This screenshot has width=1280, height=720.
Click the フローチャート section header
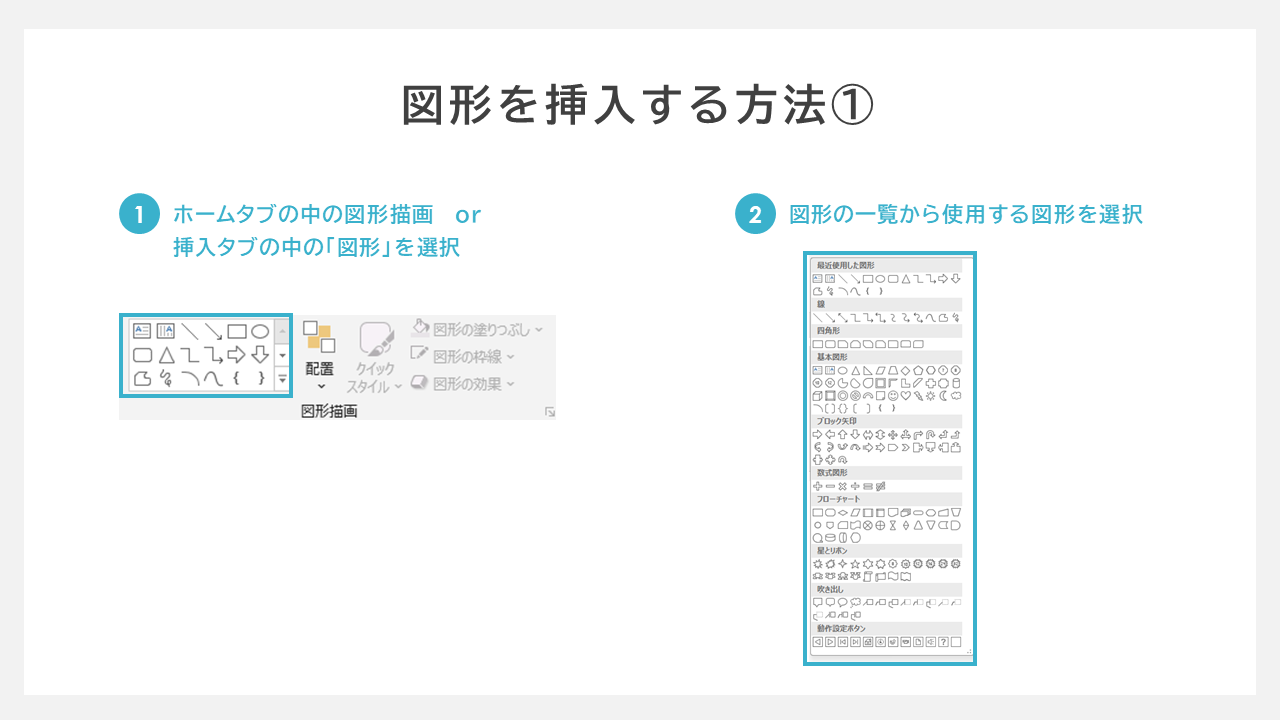tap(886, 498)
